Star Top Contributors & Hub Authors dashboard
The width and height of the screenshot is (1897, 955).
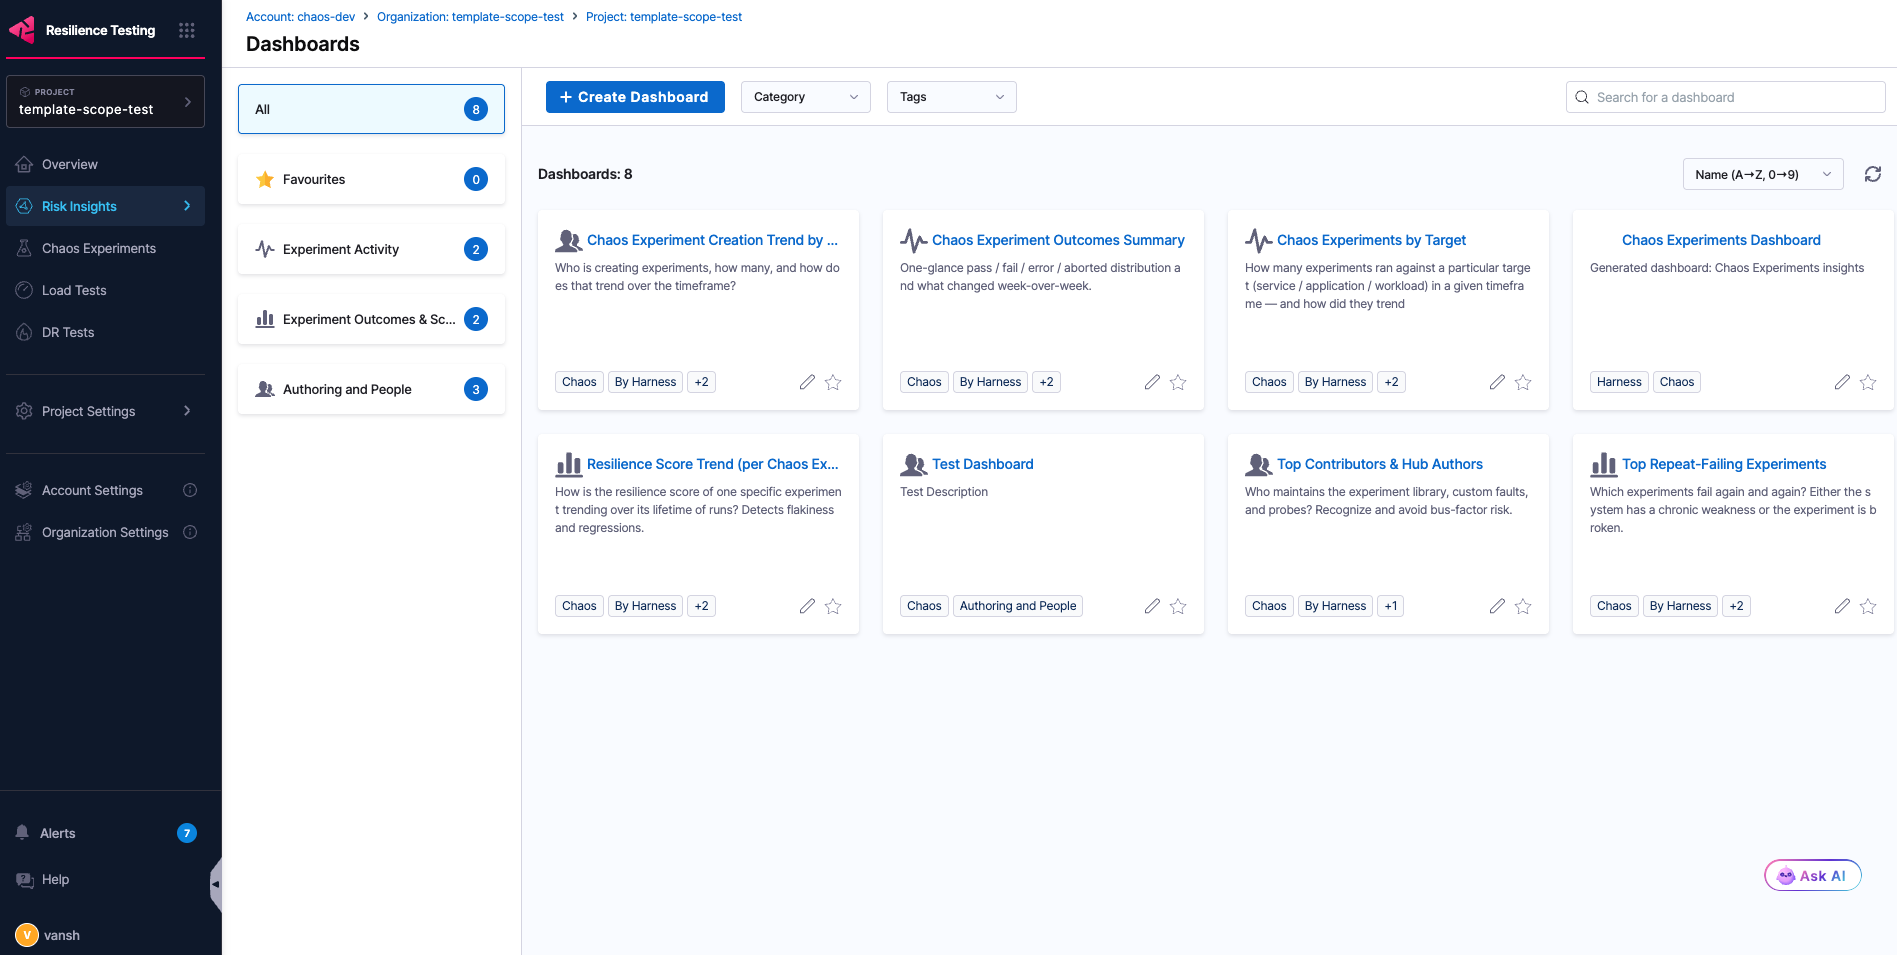pyautogui.click(x=1523, y=606)
